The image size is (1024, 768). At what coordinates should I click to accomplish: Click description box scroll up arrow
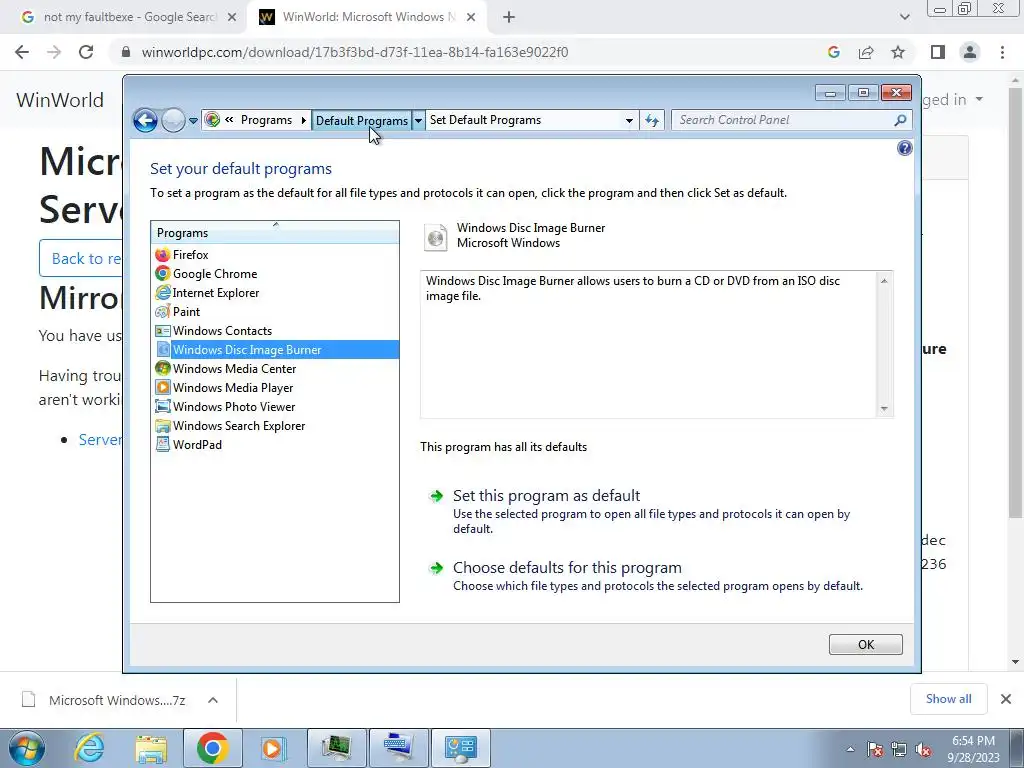click(x=884, y=281)
